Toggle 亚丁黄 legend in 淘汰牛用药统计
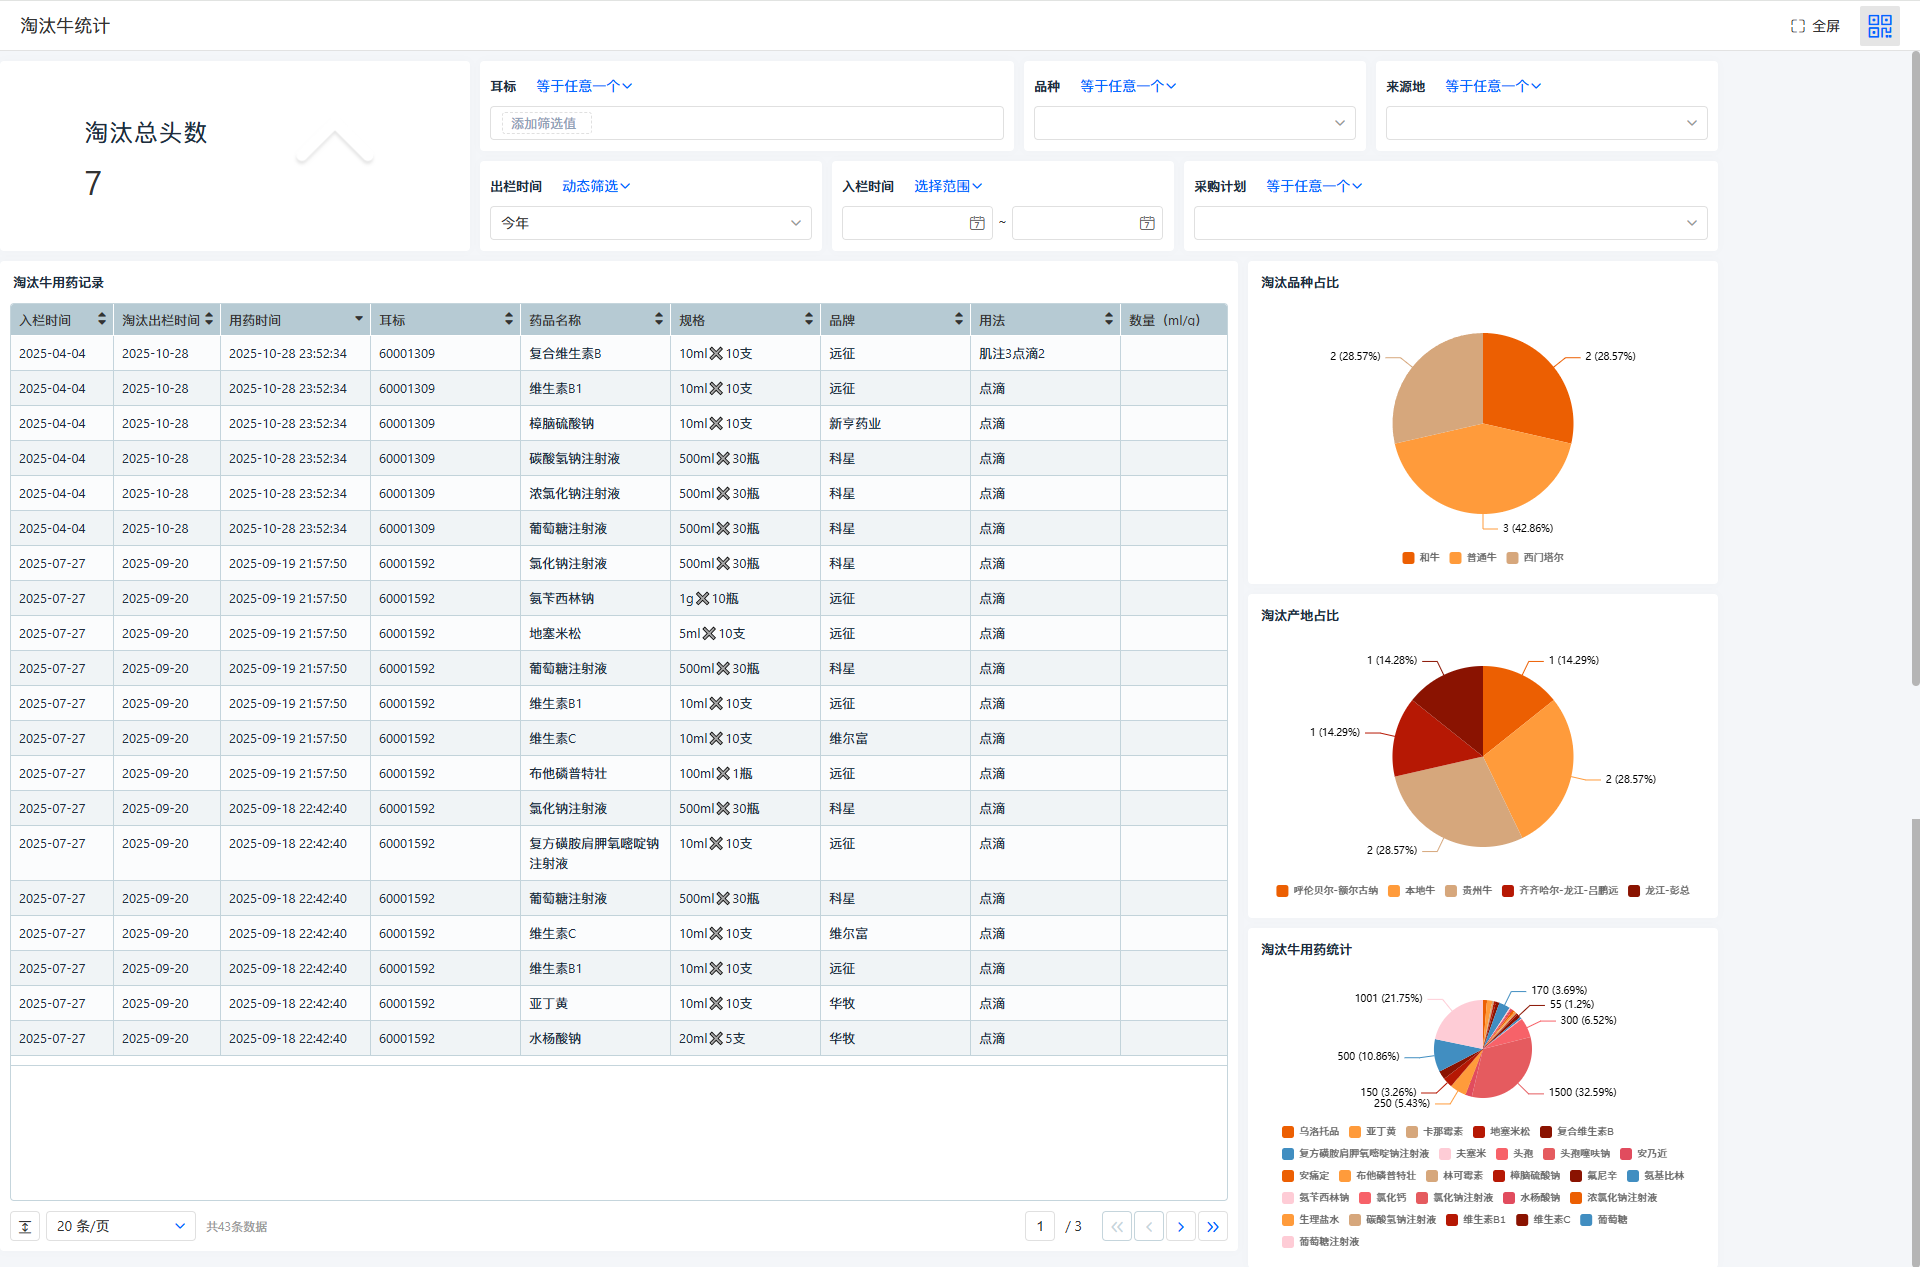This screenshot has width=1920, height=1267. [x=1372, y=1132]
